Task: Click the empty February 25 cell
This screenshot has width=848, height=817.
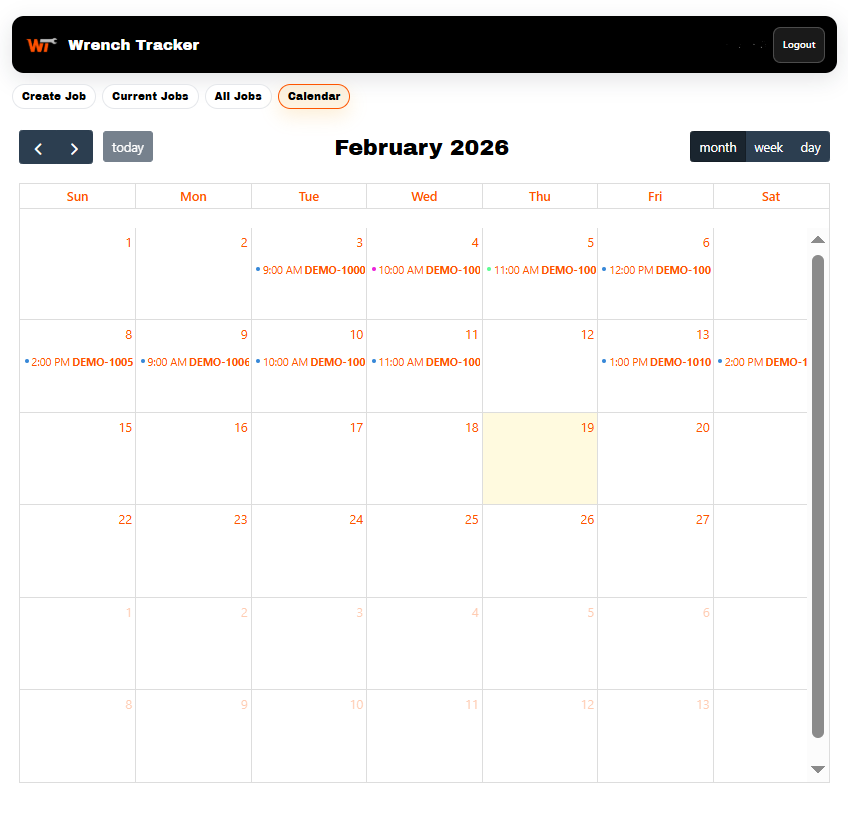Action: (424, 551)
